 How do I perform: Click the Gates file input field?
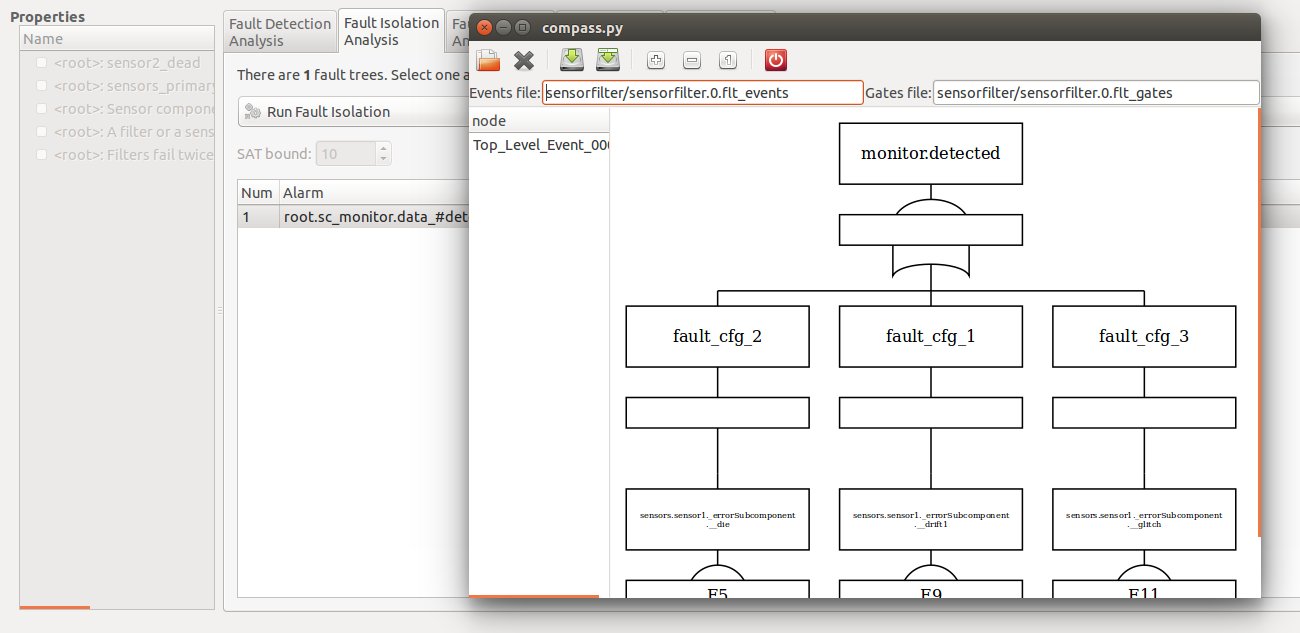pos(1095,93)
